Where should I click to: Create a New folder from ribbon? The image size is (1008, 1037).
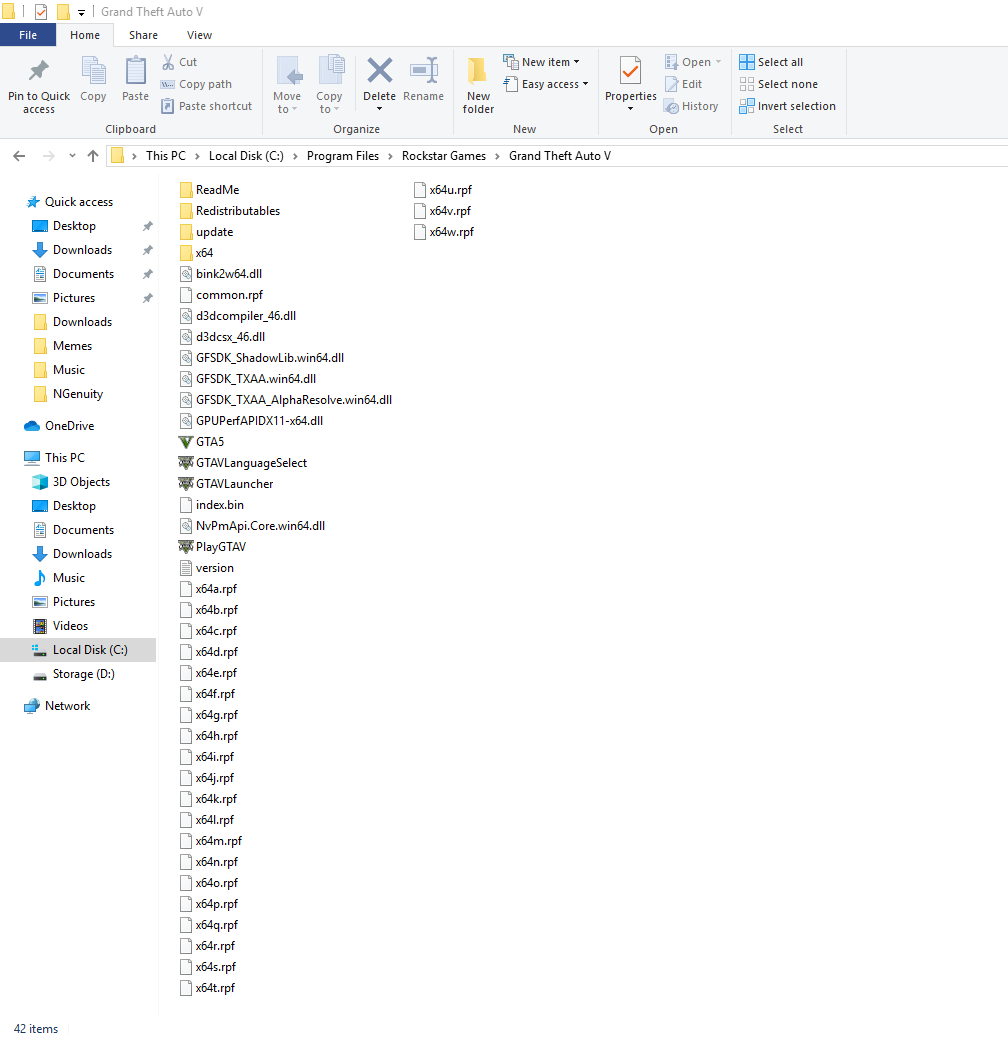(x=478, y=85)
